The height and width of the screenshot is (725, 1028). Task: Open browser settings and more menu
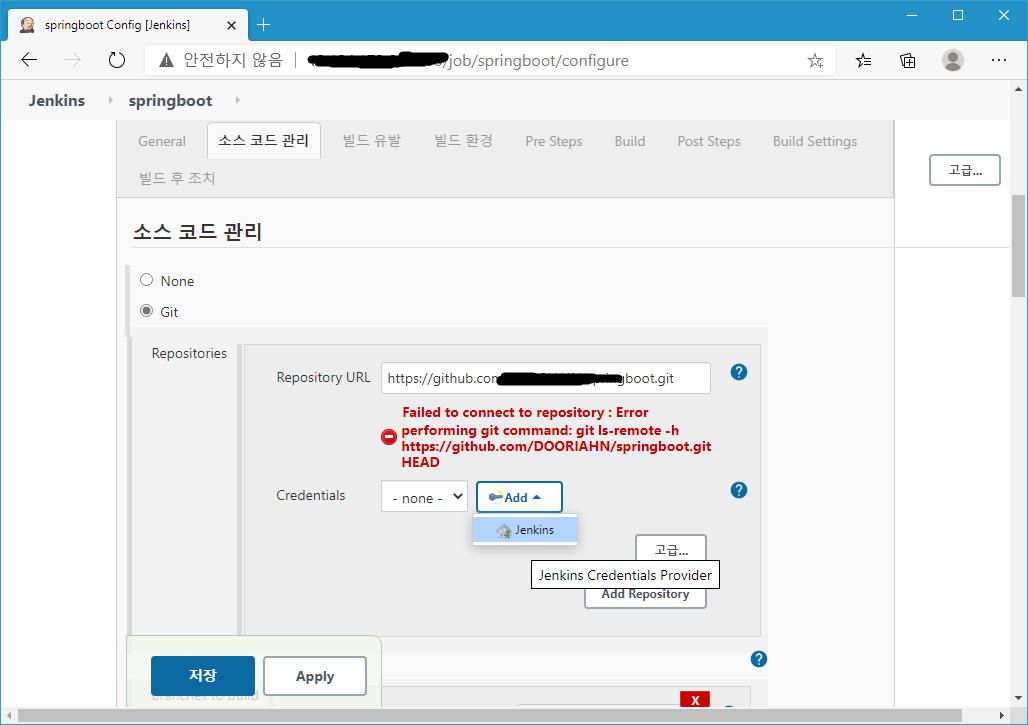(x=998, y=60)
